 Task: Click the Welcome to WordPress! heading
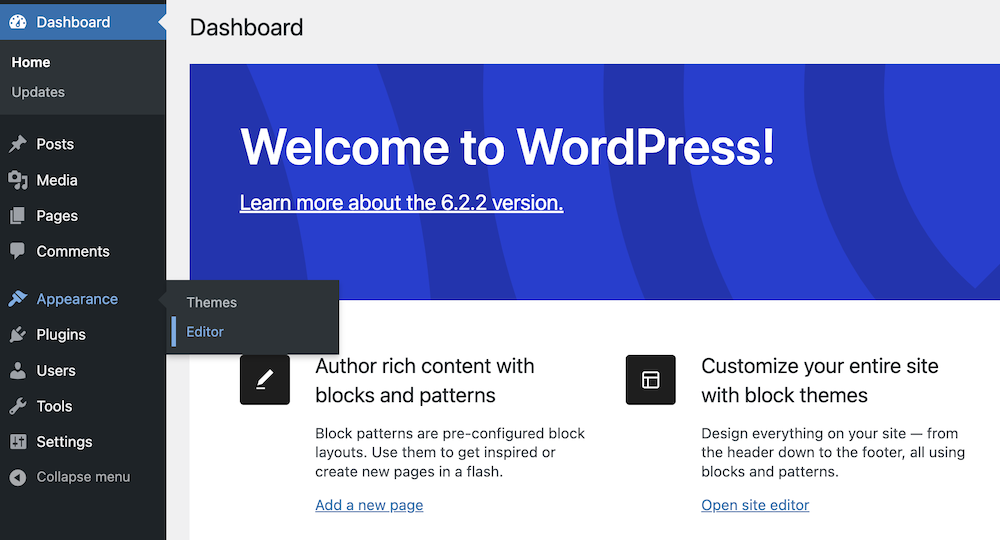tap(507, 147)
